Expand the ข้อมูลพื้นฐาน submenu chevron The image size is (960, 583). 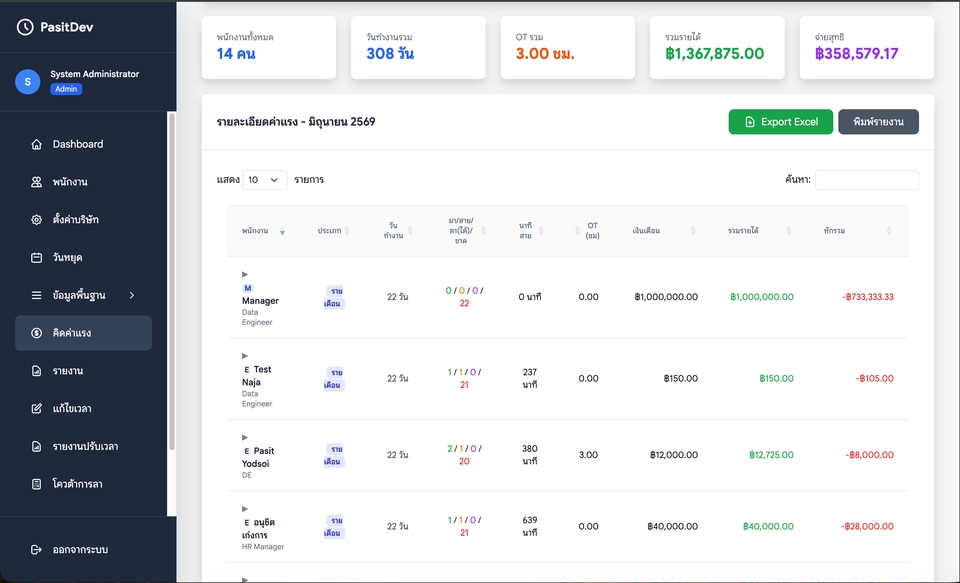[132, 295]
